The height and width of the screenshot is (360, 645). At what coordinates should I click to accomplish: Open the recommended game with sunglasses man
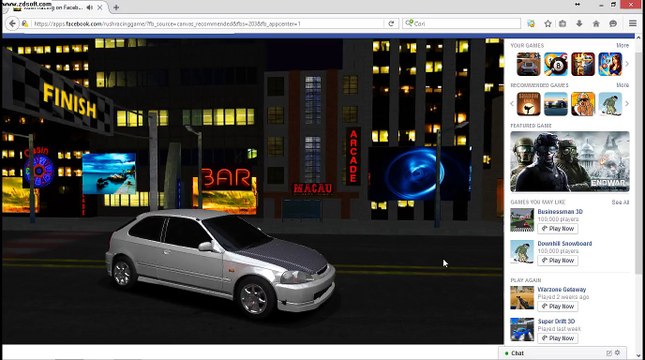[583, 104]
